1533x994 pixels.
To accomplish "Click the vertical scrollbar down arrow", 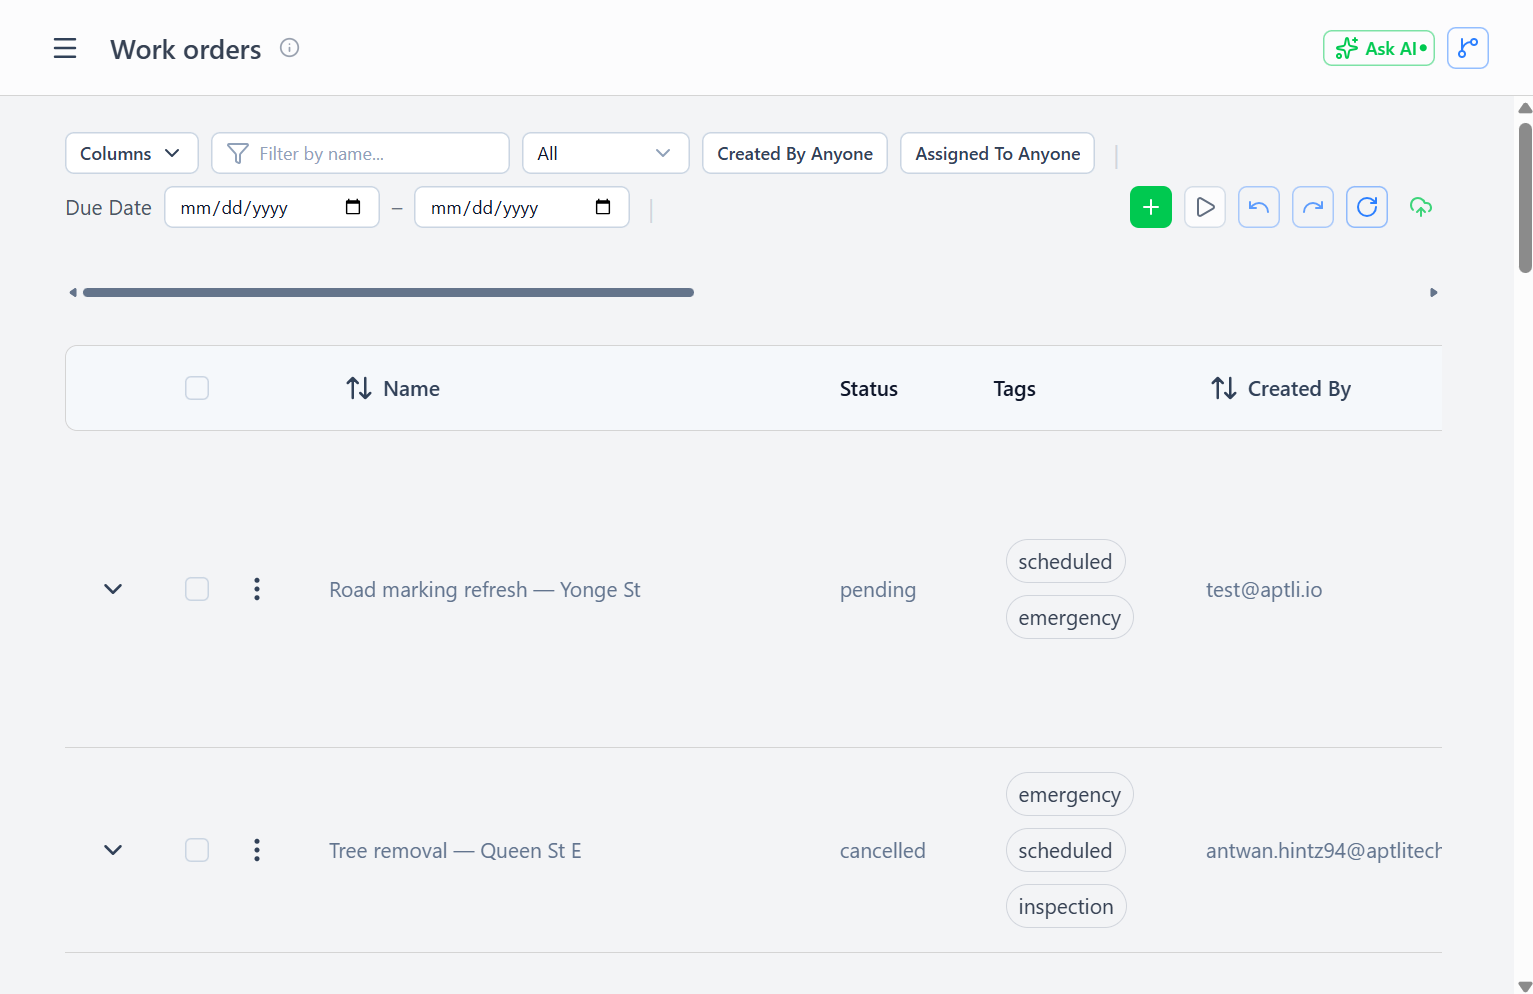I will pyautogui.click(x=1525, y=986).
